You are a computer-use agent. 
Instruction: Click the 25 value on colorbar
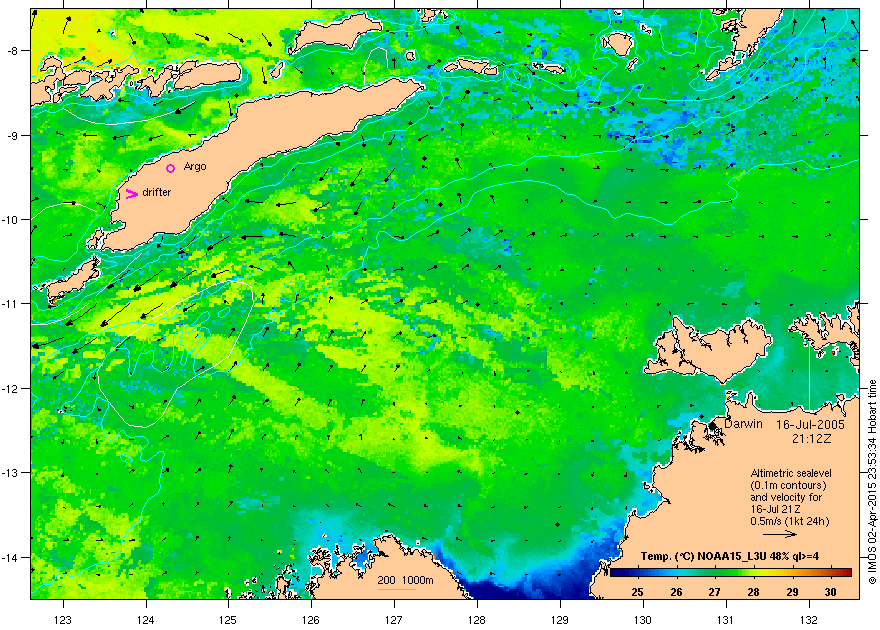click(637, 592)
